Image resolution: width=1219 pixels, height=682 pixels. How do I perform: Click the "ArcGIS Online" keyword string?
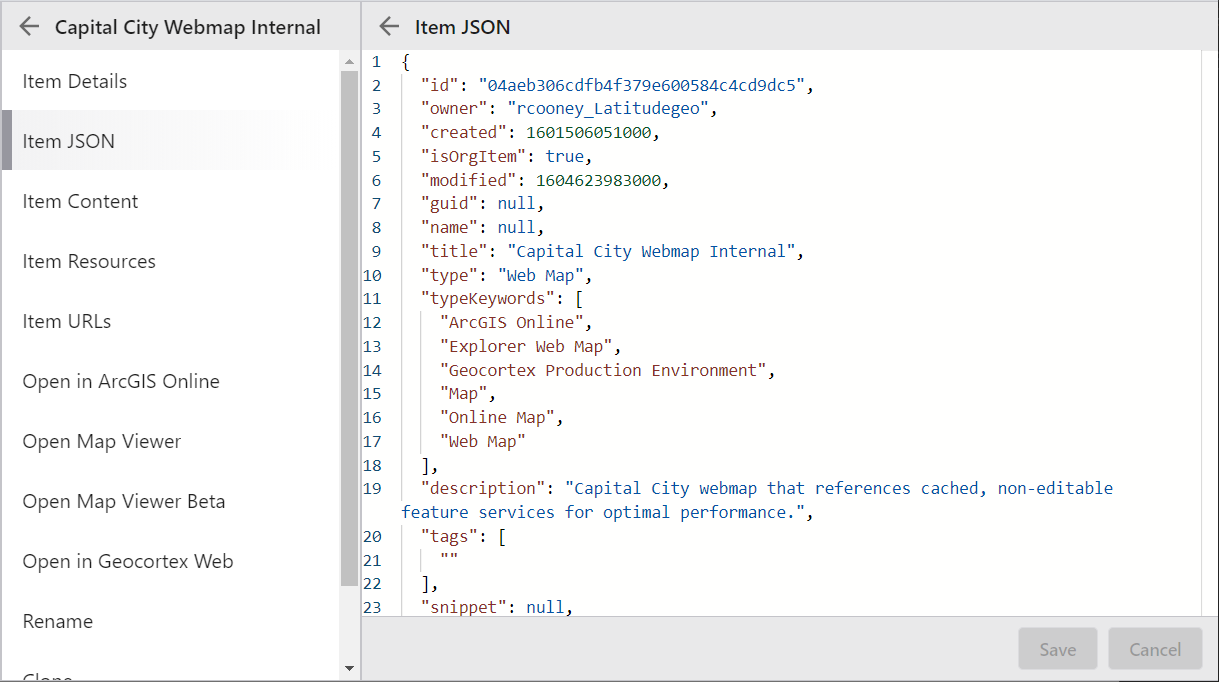coord(512,322)
